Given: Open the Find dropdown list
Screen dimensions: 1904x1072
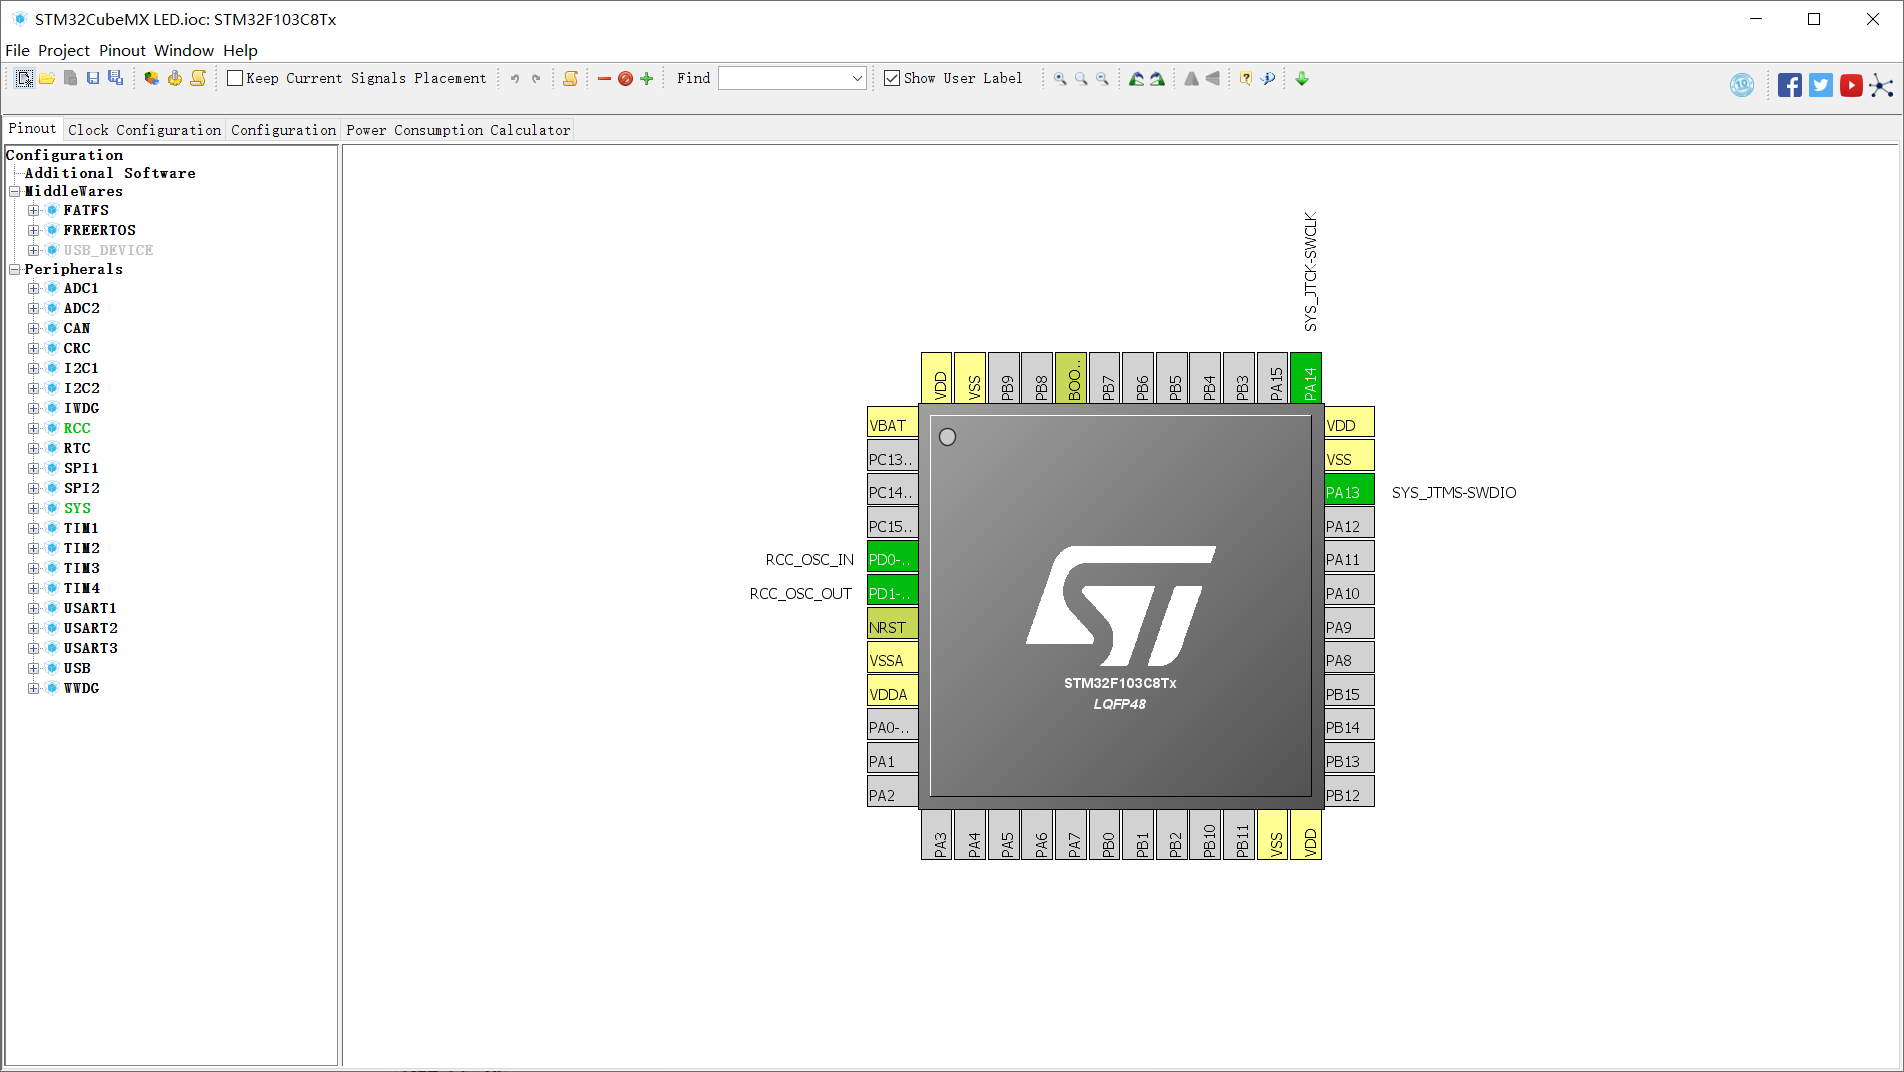Looking at the screenshot, I should click(x=856, y=77).
